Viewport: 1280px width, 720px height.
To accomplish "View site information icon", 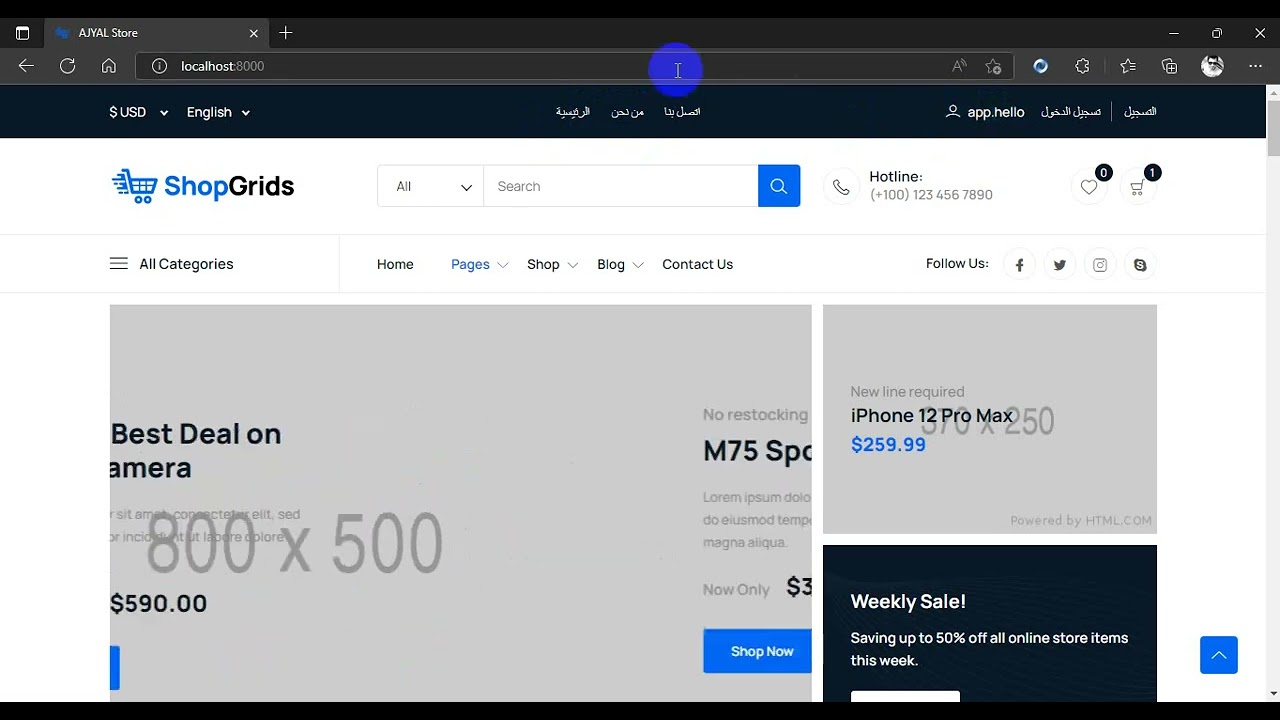I will pyautogui.click(x=159, y=66).
